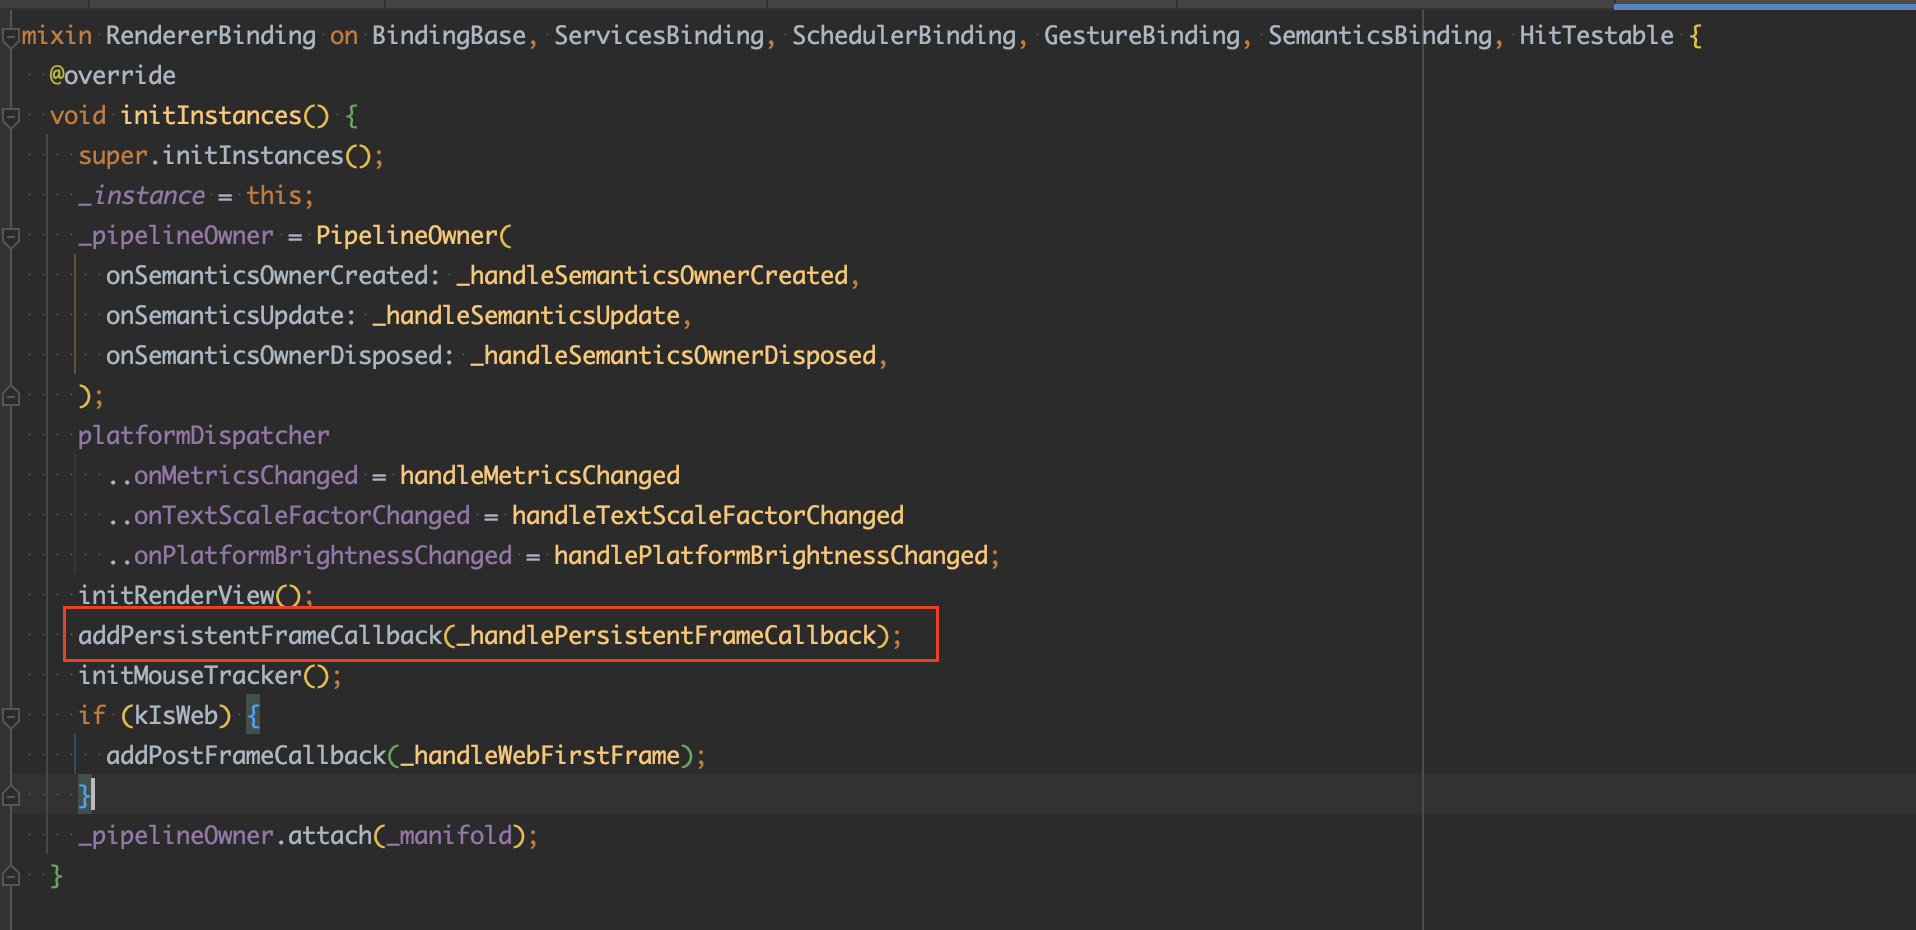
Task: Click SchedulerBinding in the mixin declaration
Action: [x=904, y=36]
